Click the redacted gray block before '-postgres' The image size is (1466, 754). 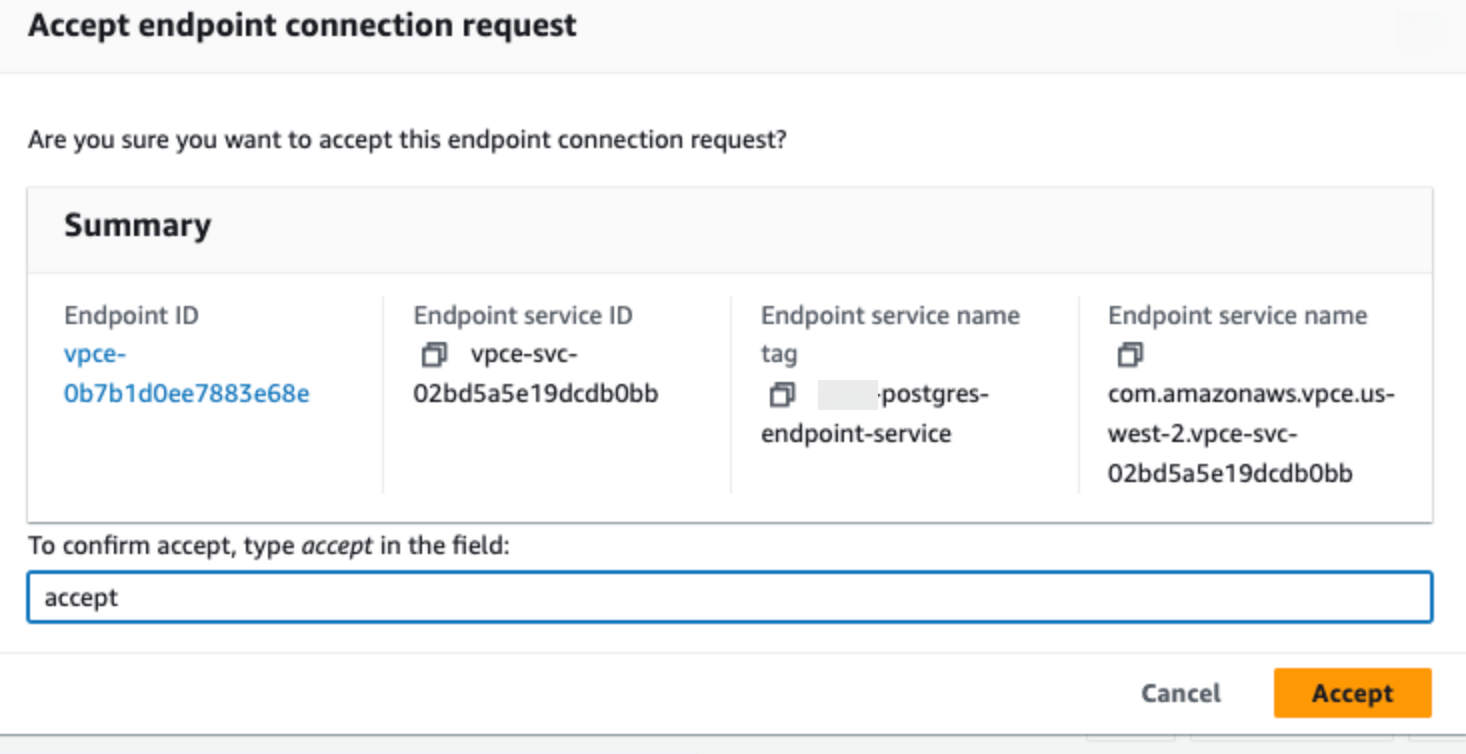click(x=846, y=395)
